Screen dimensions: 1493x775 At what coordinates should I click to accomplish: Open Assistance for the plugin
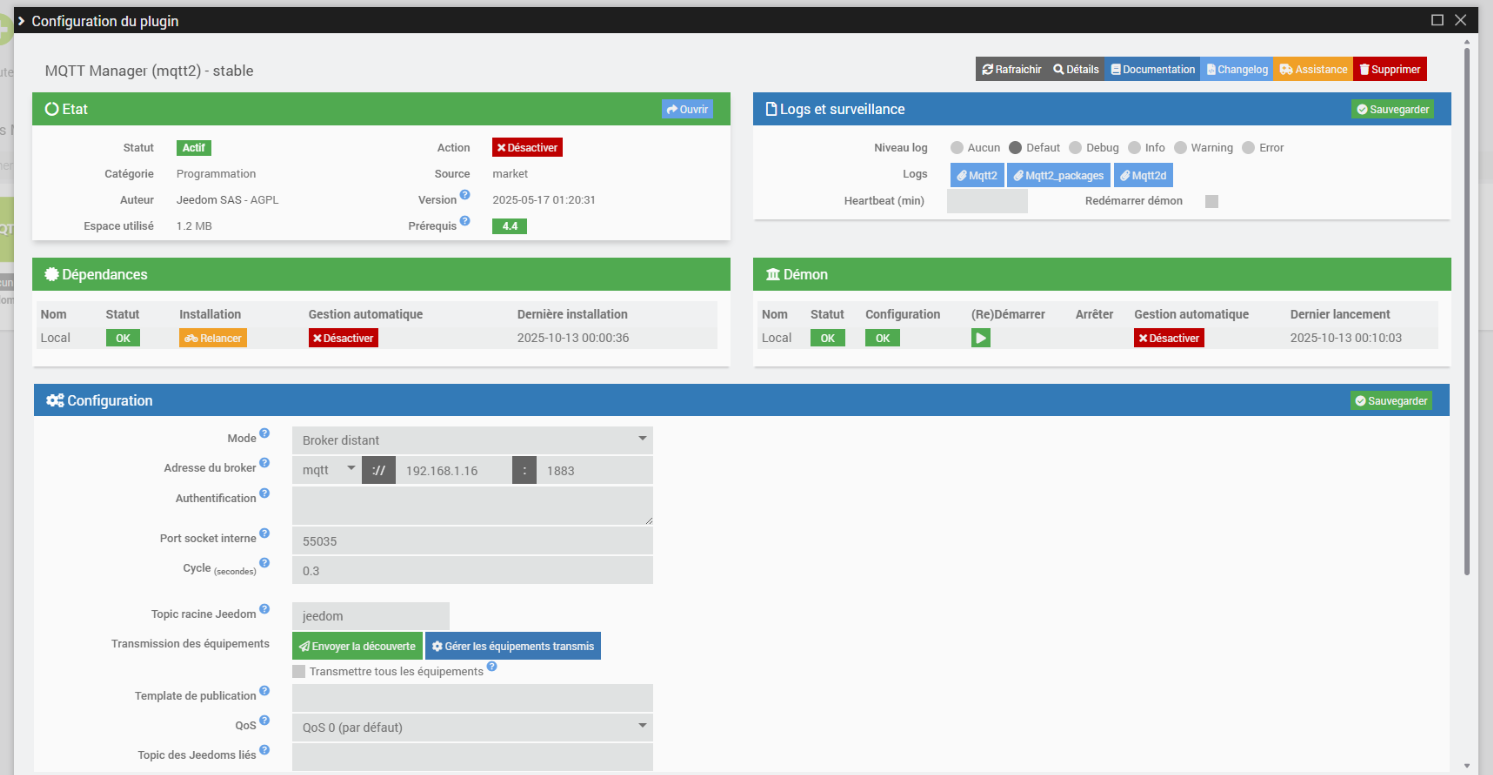tap(1313, 69)
